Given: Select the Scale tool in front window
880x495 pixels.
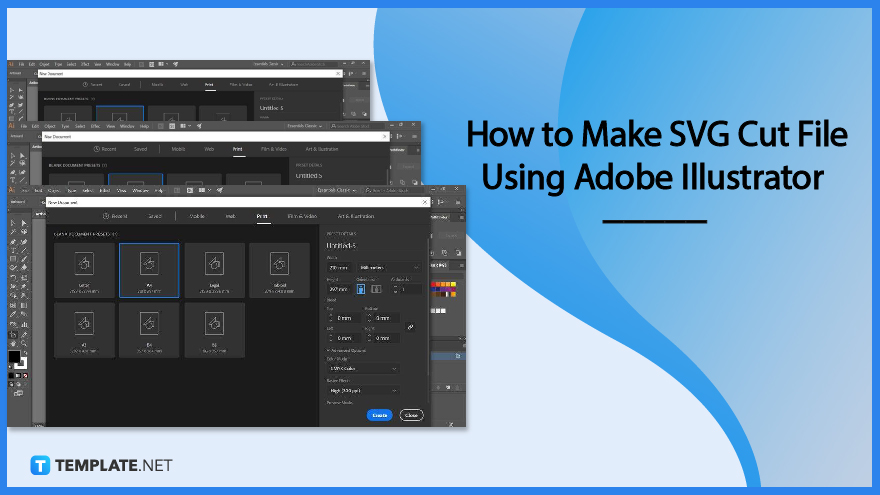Looking at the screenshot, I should [24, 277].
